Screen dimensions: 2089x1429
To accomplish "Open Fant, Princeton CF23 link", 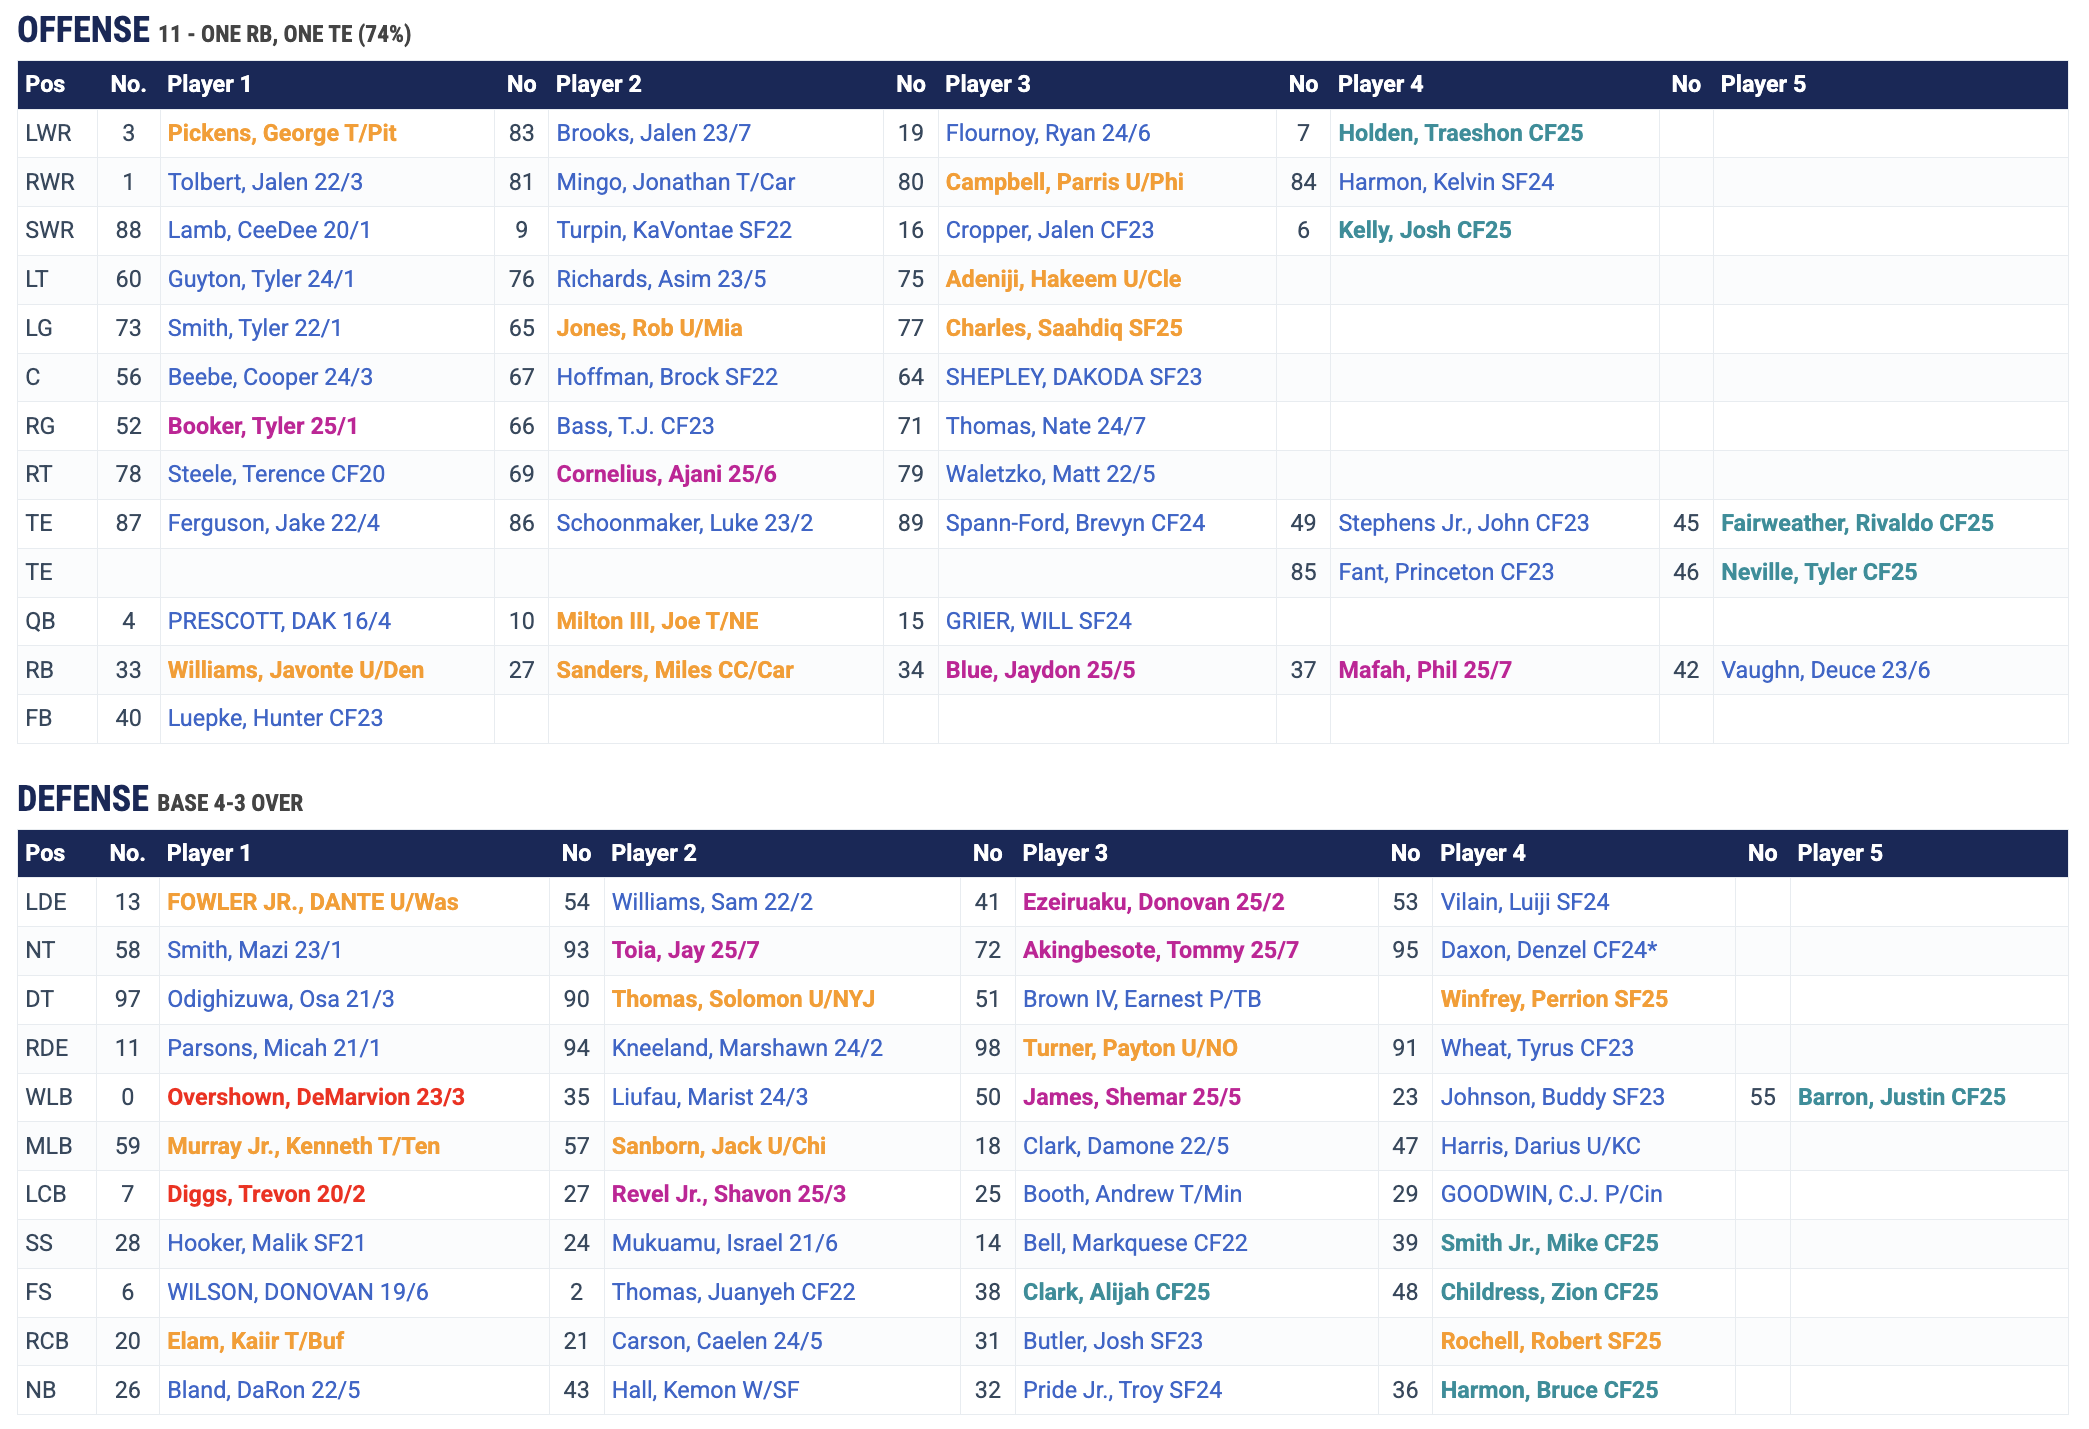I will (x=1446, y=572).
